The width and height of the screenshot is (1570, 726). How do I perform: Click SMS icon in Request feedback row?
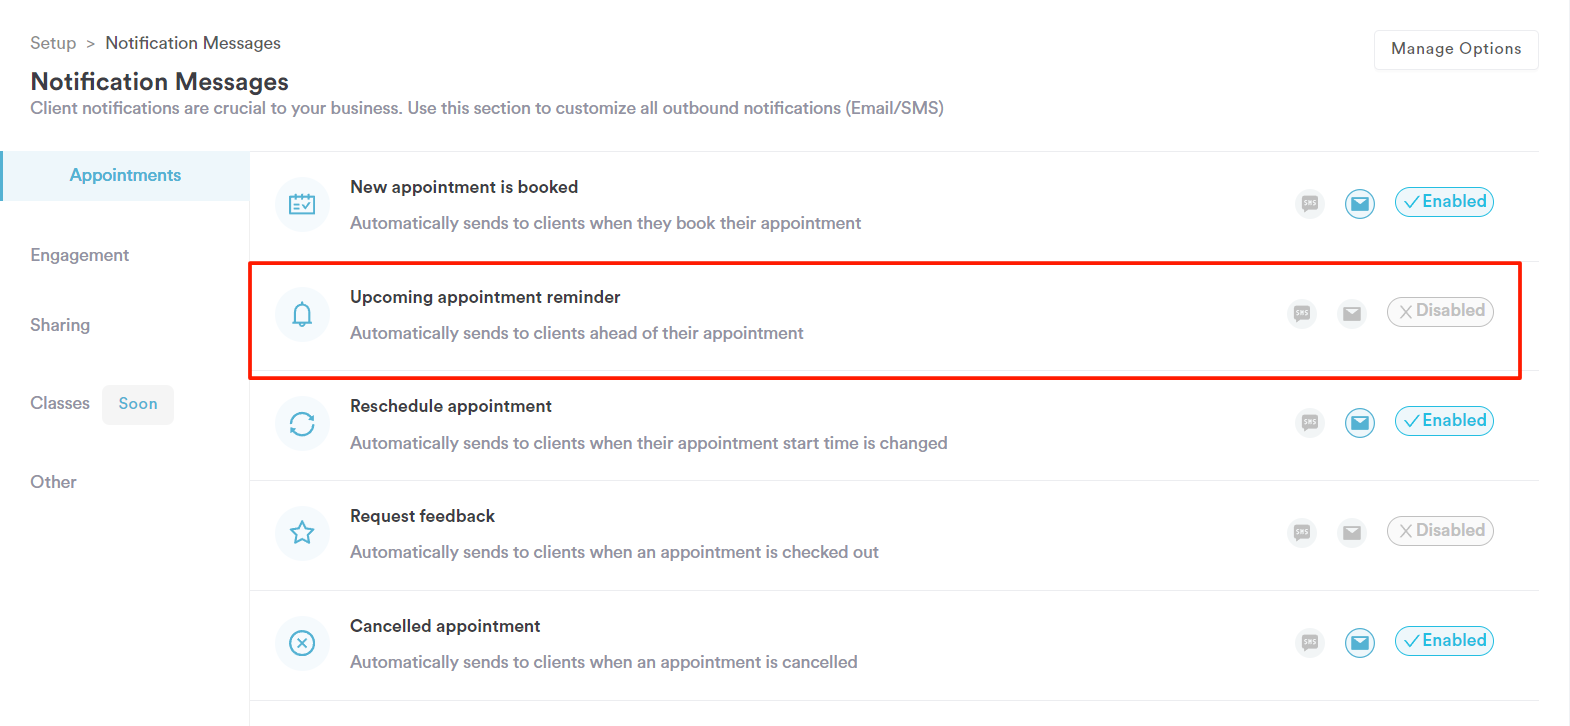1302,532
